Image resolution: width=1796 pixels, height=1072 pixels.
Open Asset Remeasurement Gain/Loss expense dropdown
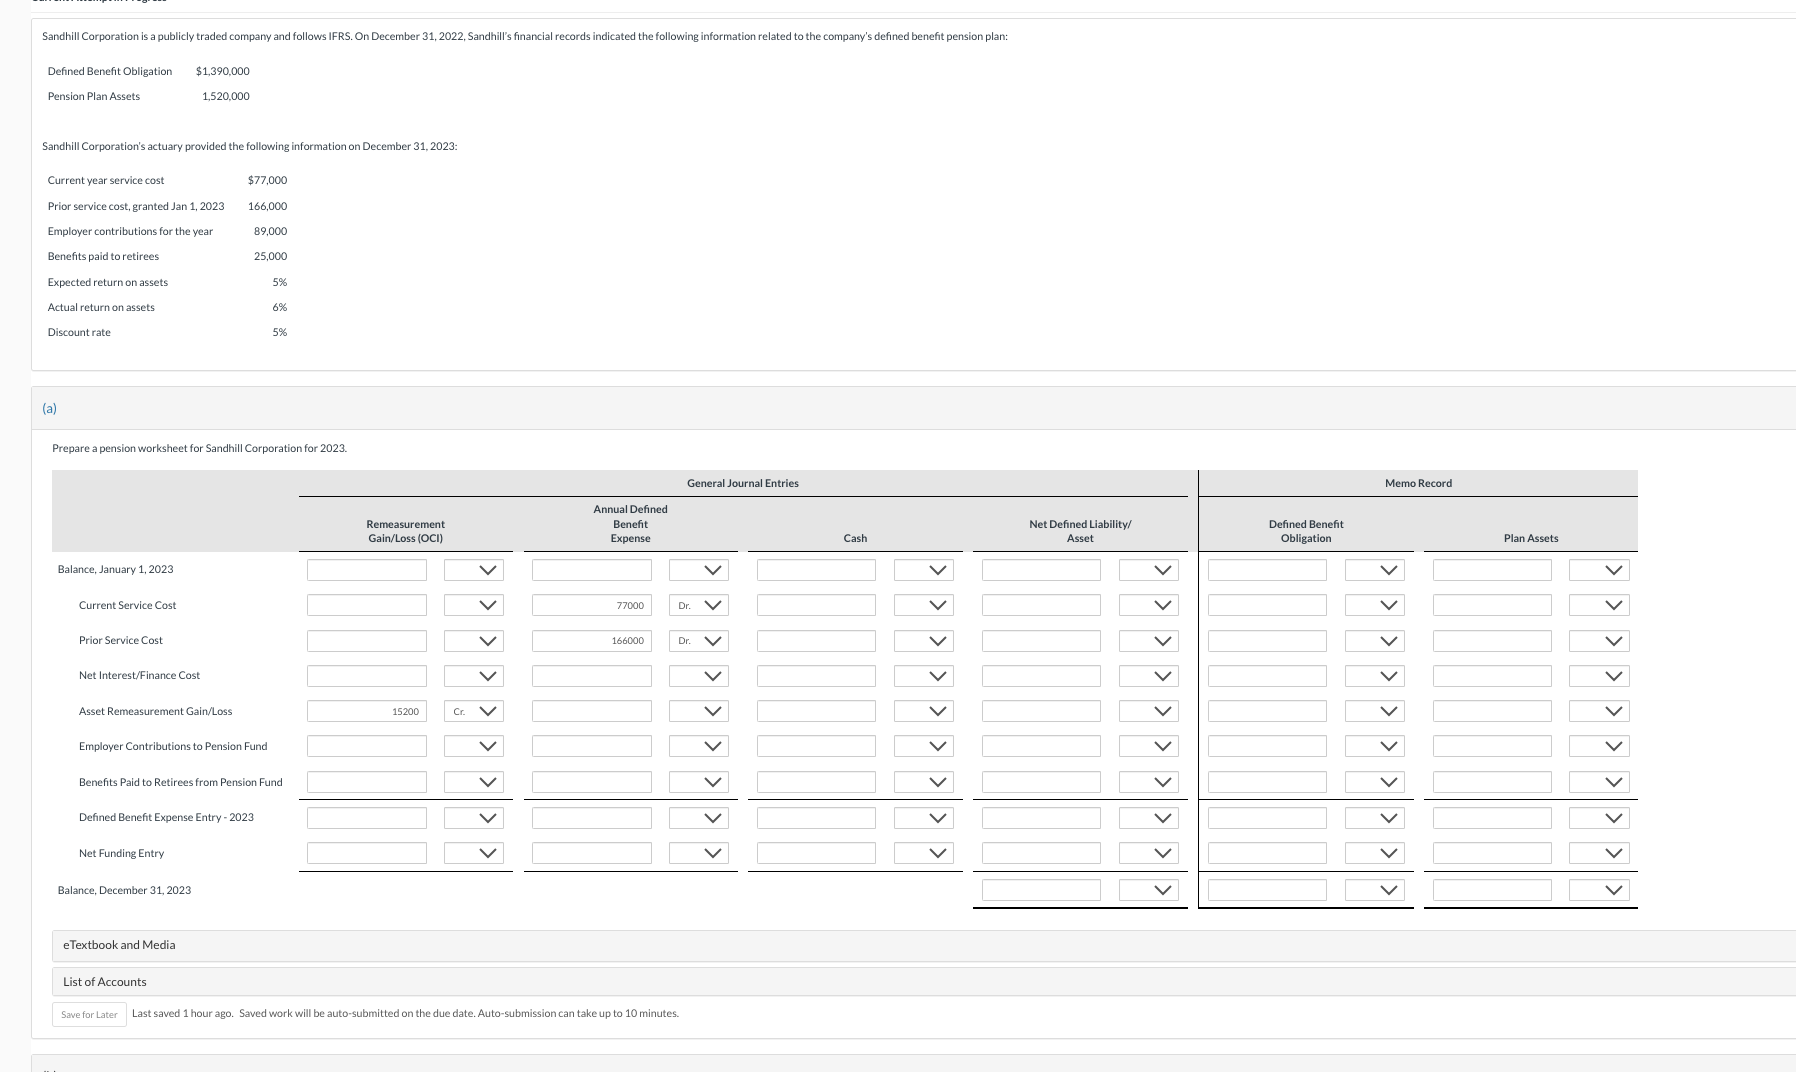(699, 711)
